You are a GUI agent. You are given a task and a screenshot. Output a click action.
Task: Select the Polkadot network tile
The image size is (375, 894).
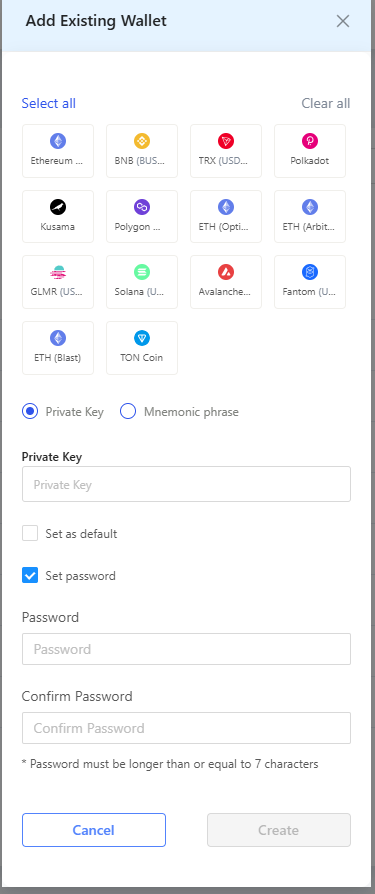310,151
